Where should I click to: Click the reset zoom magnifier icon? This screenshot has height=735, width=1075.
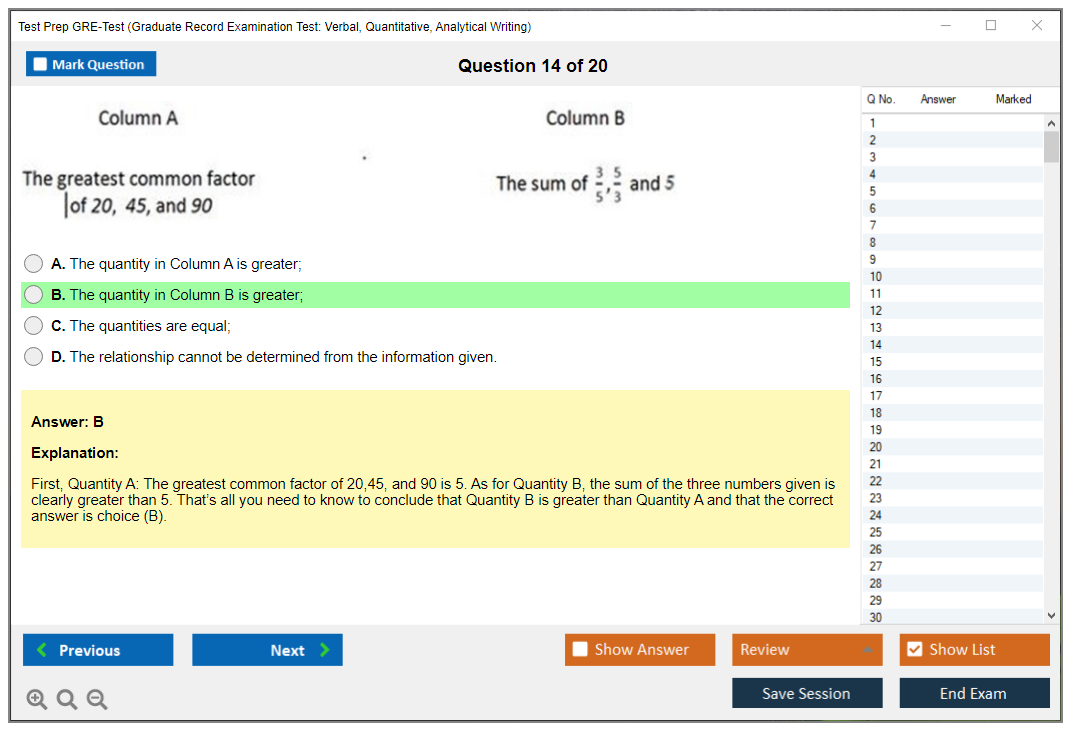coord(67,700)
